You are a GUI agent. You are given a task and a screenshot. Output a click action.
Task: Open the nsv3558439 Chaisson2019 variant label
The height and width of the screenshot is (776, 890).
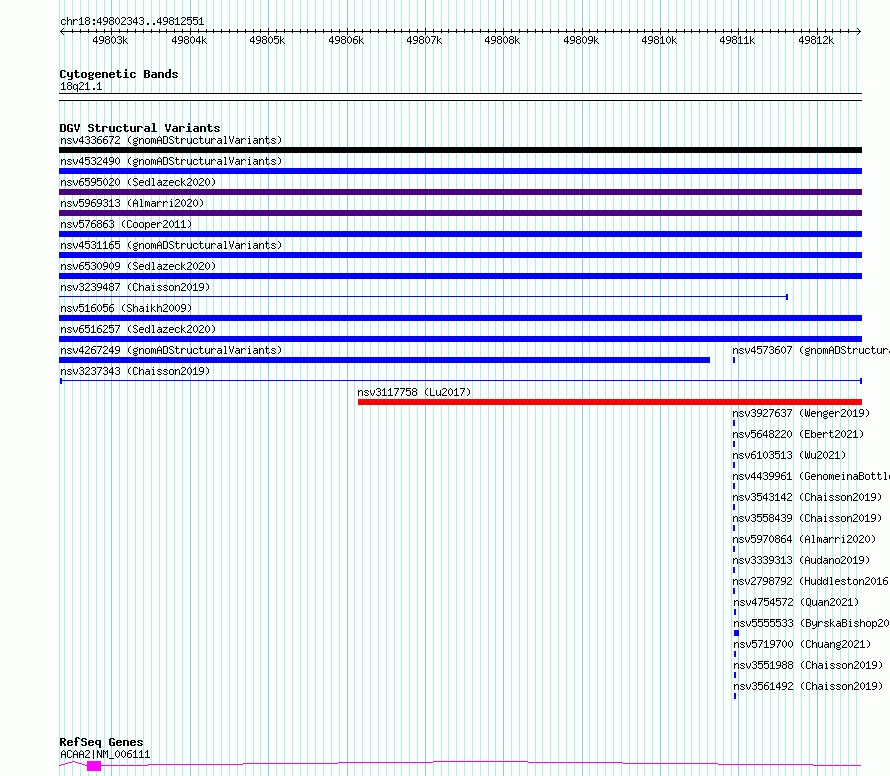click(807, 518)
